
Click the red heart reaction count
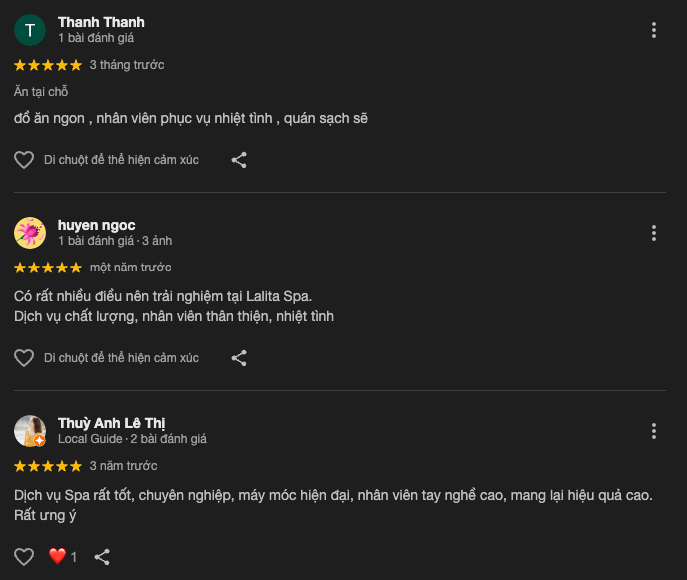(x=63, y=557)
